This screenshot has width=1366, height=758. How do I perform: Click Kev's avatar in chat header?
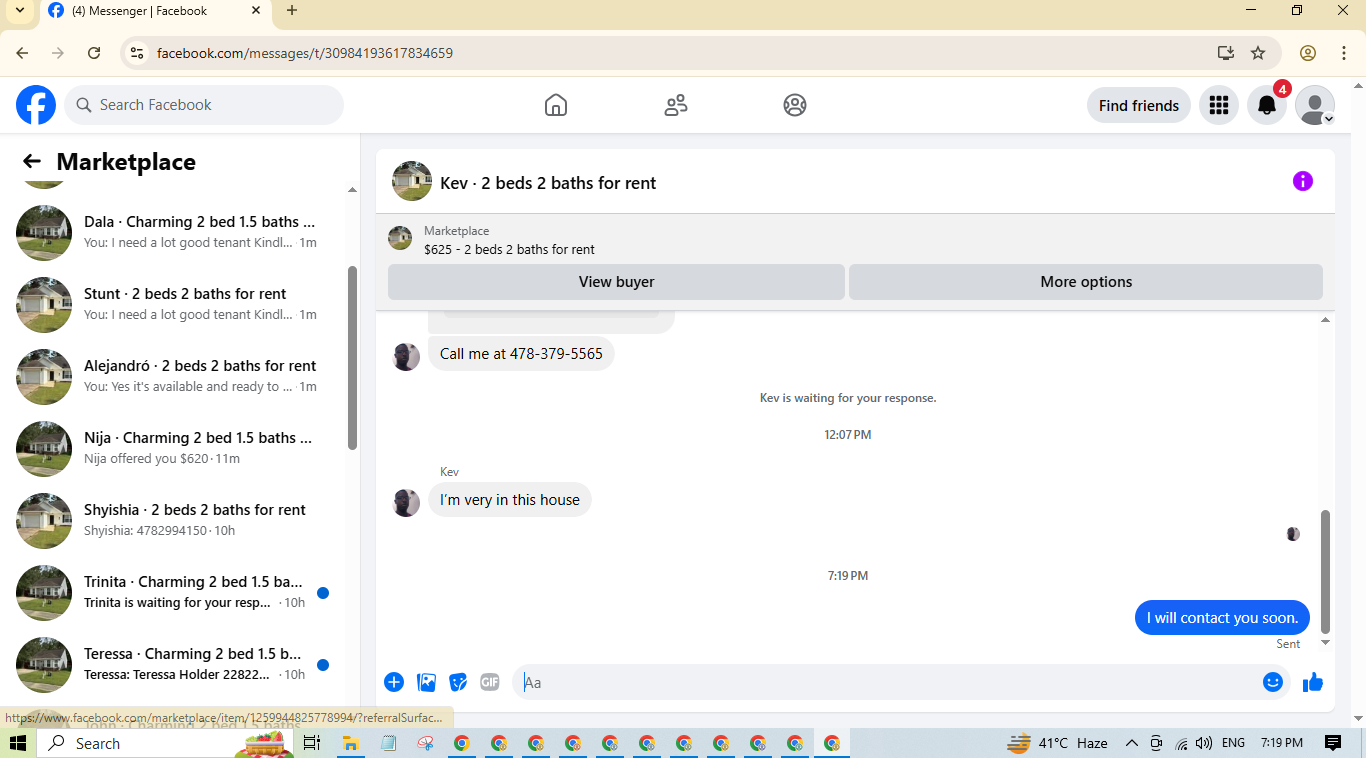[412, 181]
